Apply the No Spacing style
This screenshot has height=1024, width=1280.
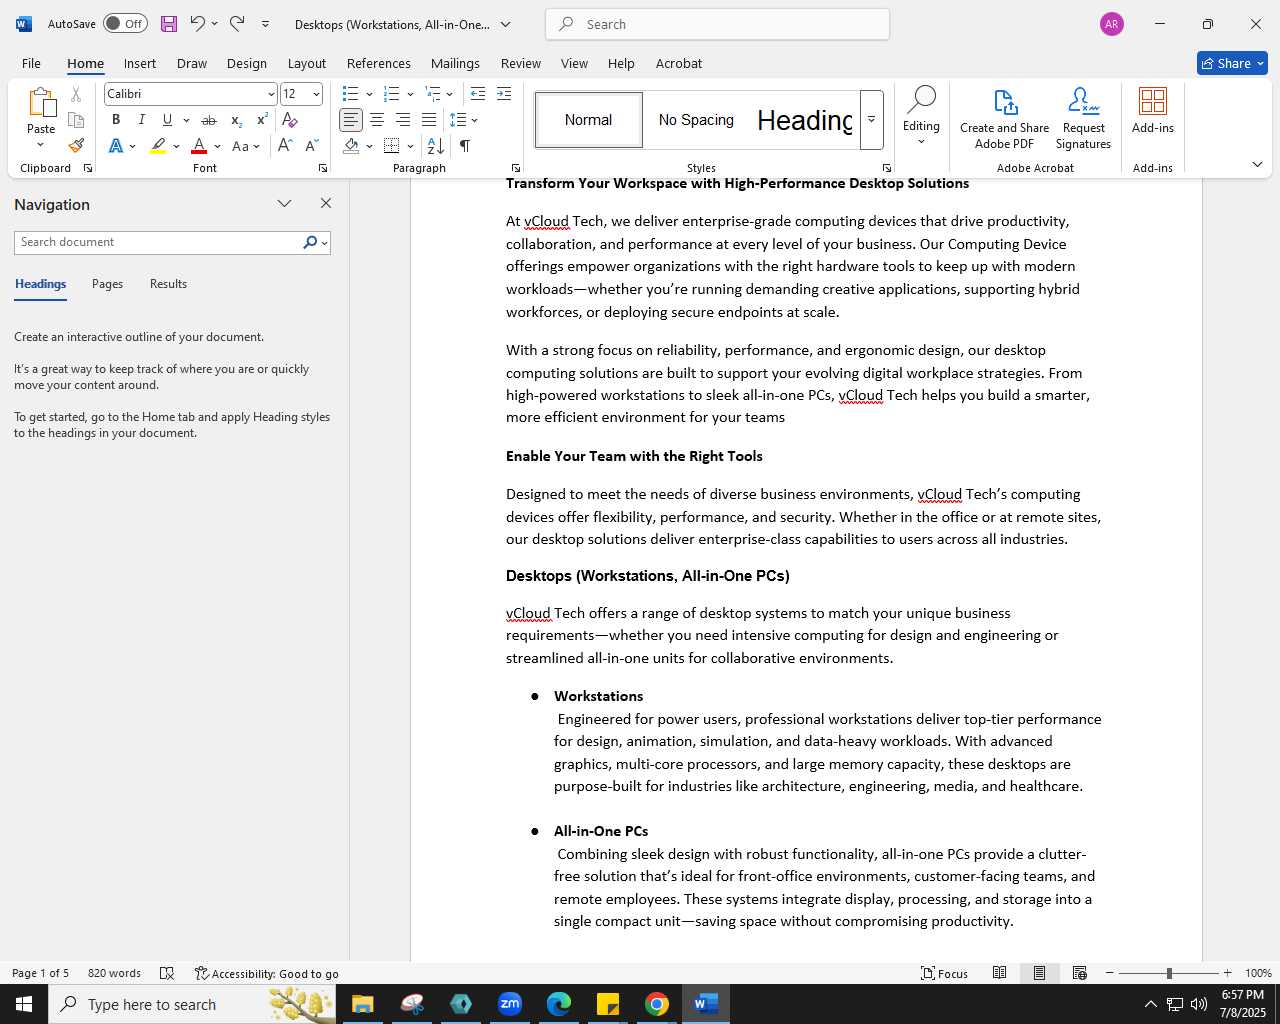tap(696, 120)
